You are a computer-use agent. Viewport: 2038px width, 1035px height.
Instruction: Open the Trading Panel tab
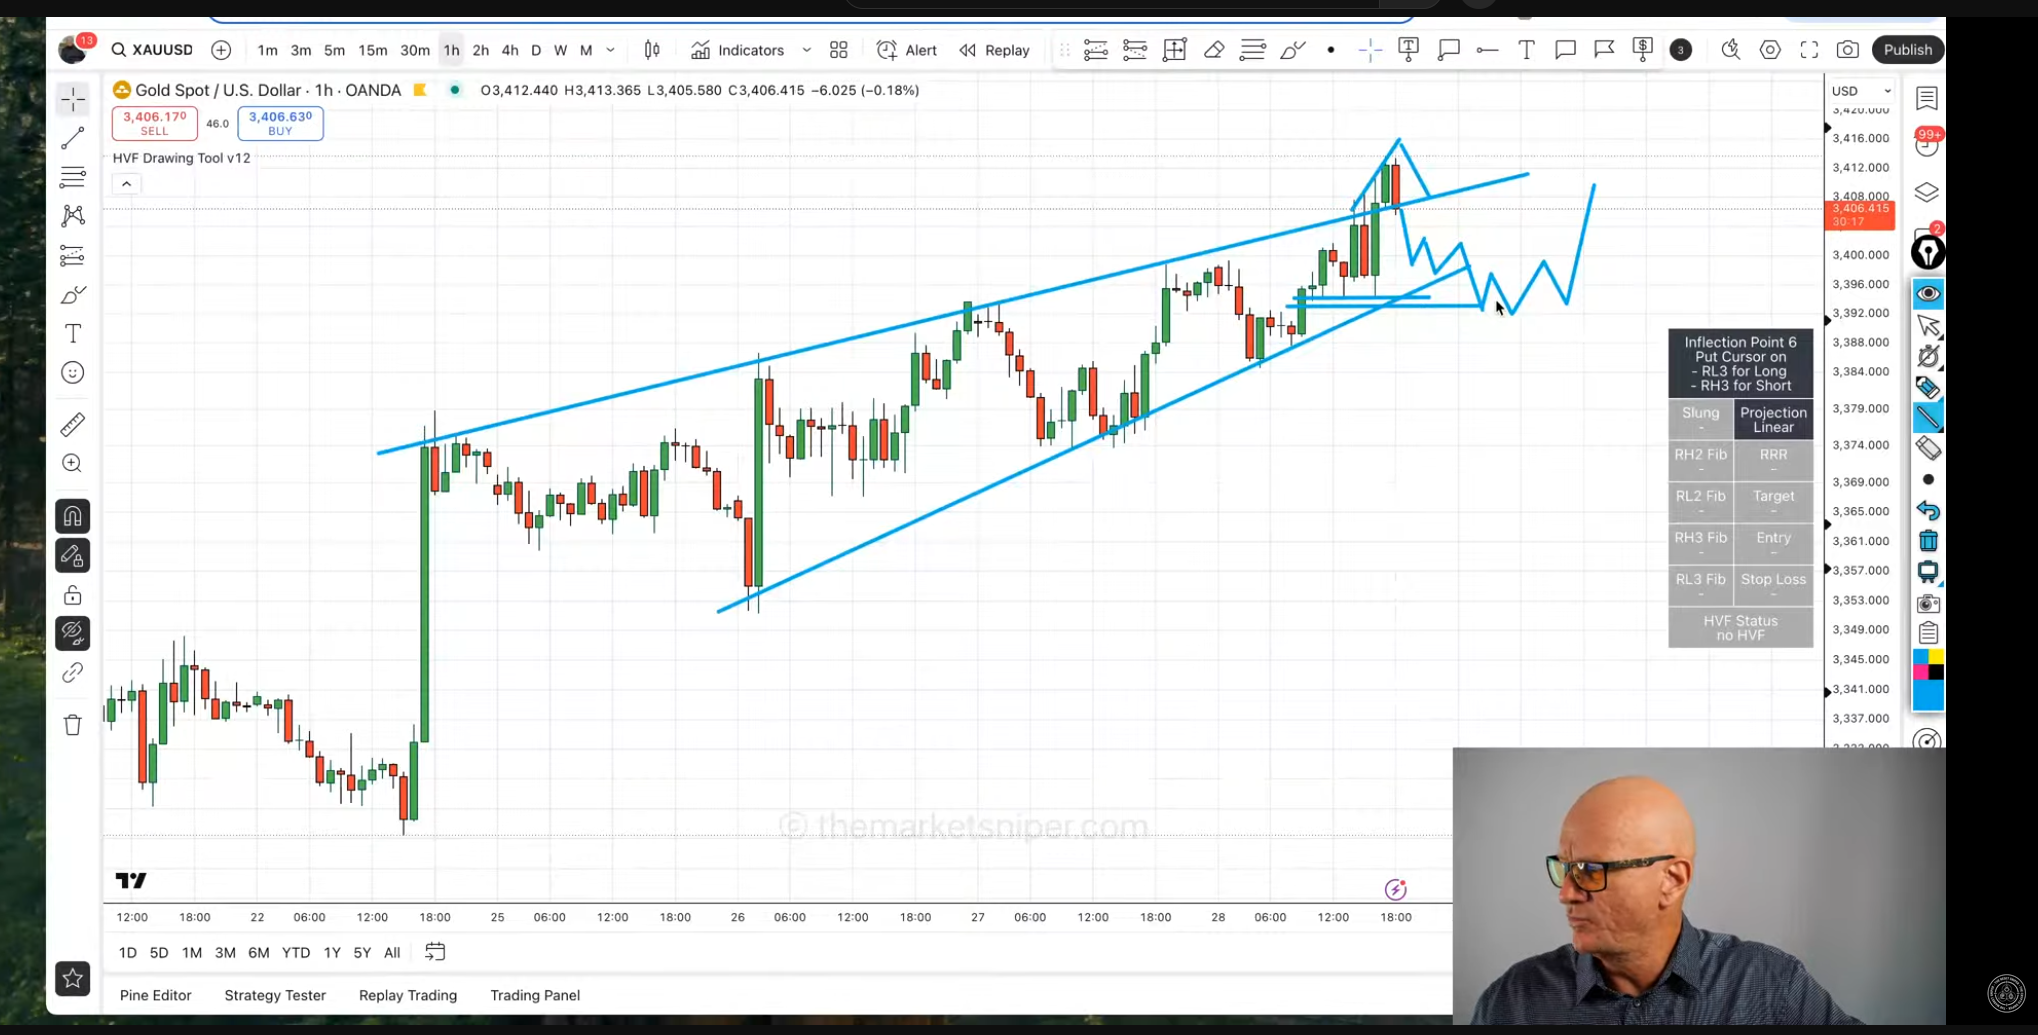point(535,995)
